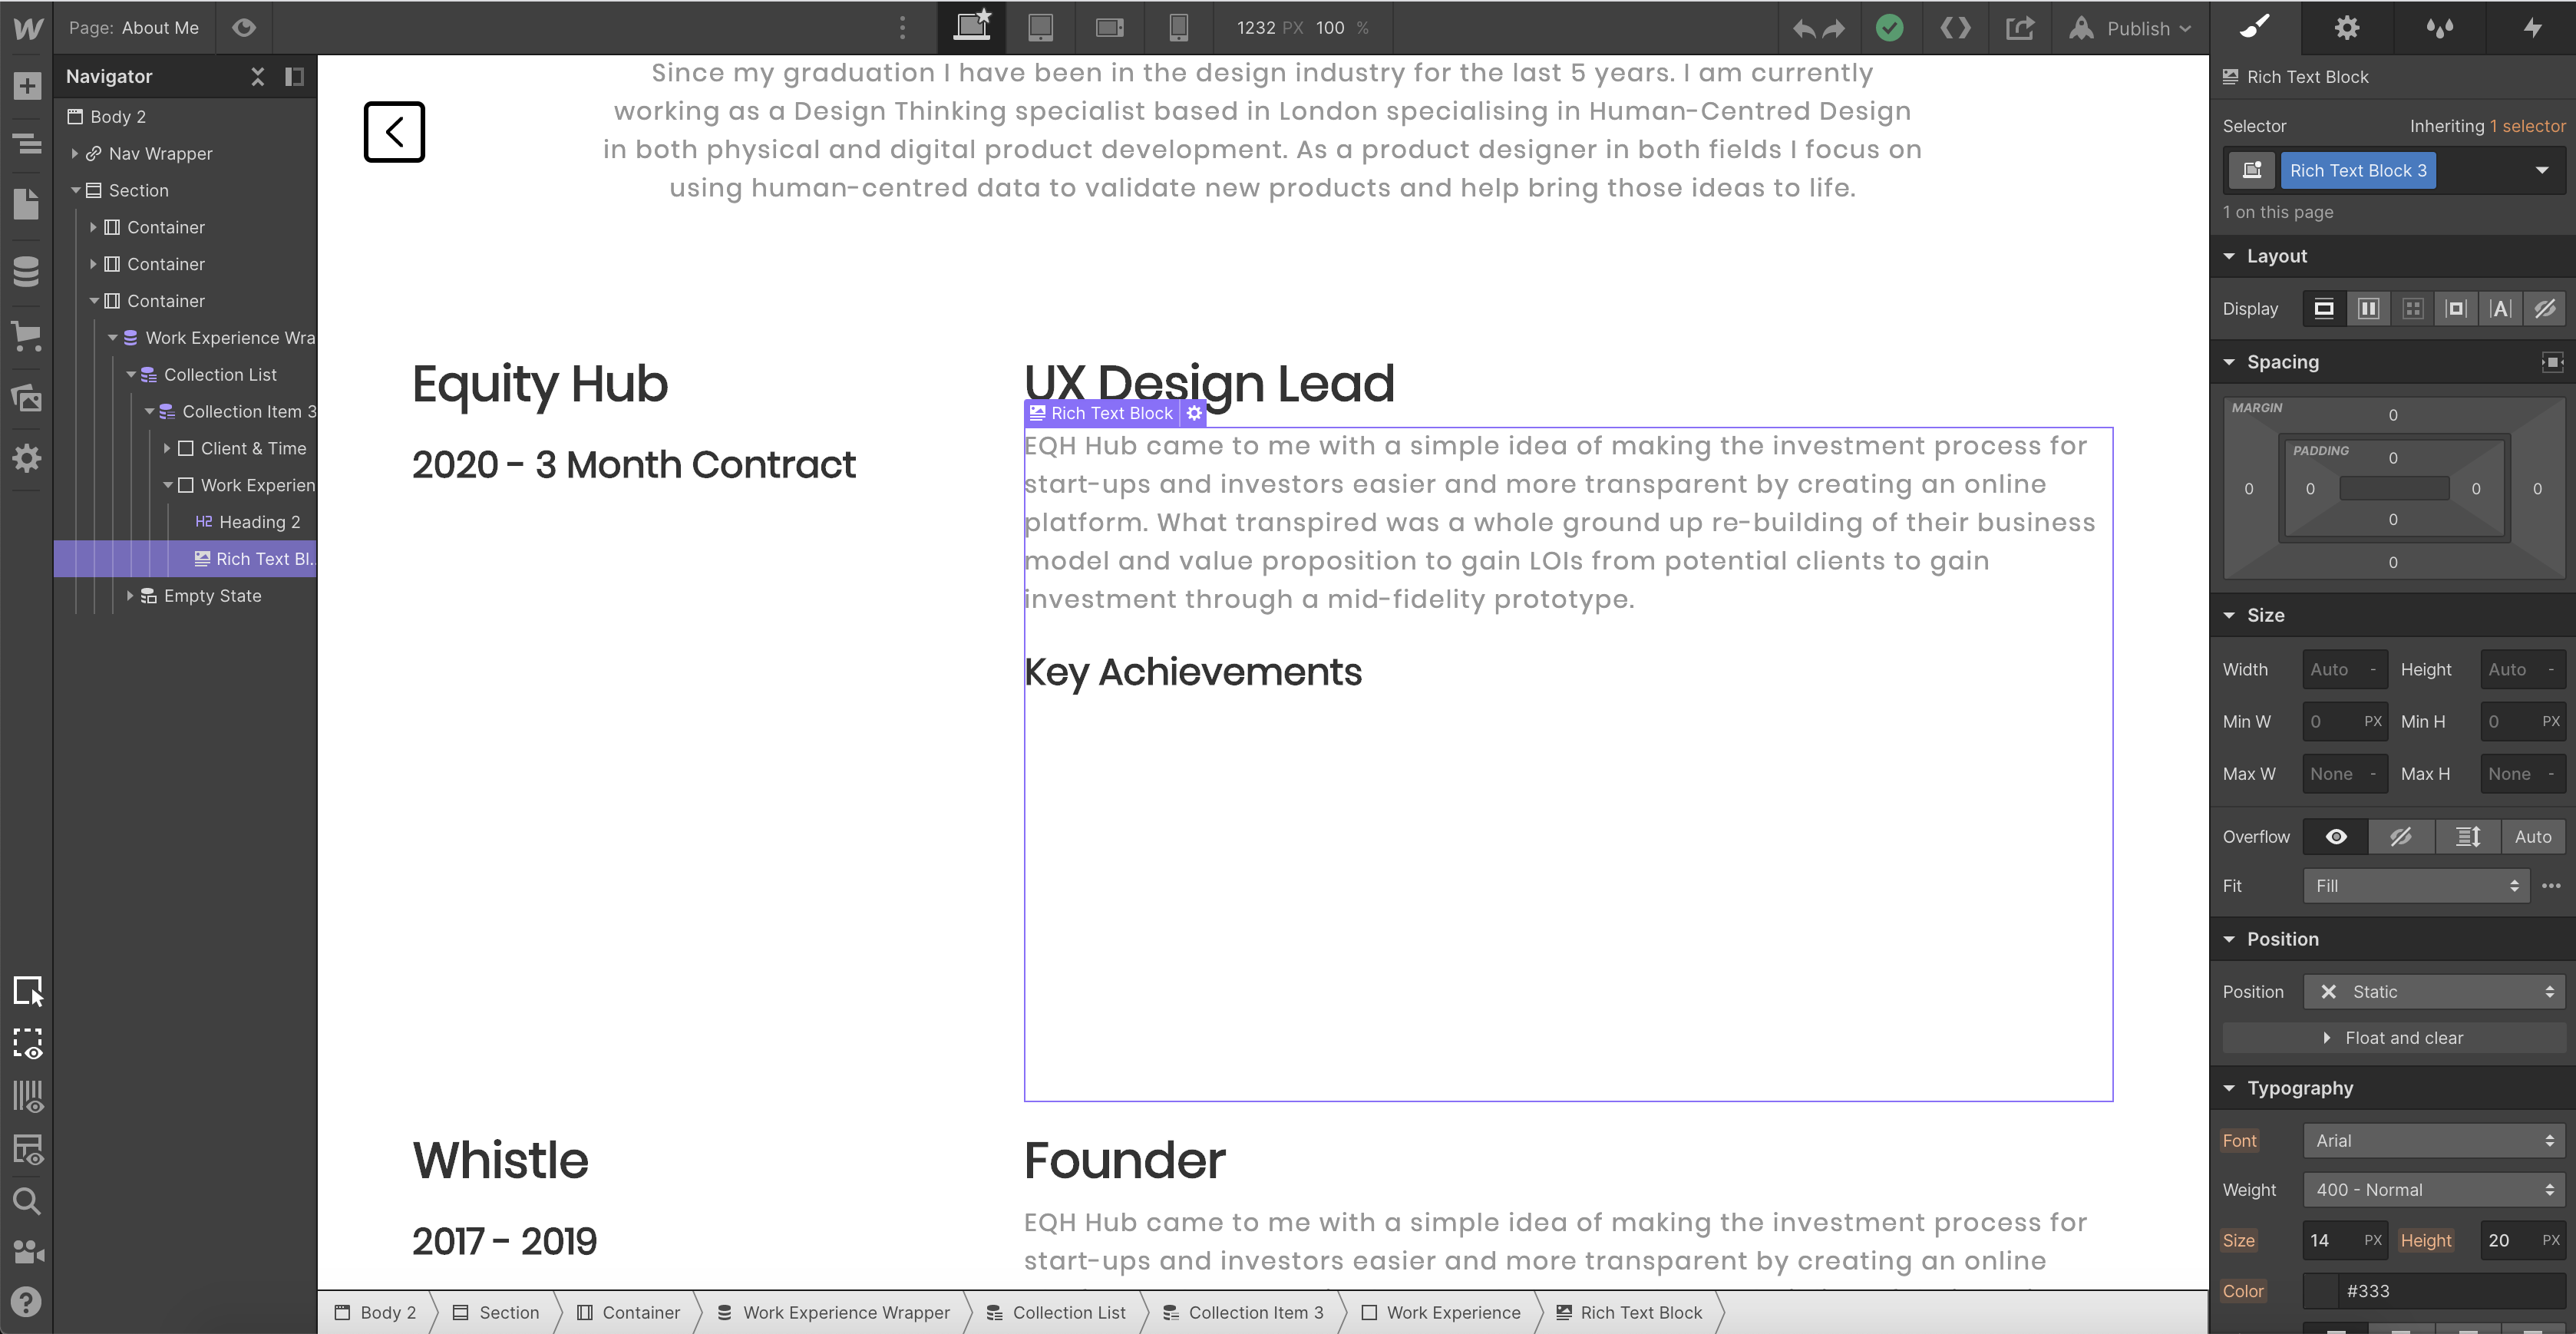2576x1334 pixels.
Task: Switch to the Style tab brush icon
Action: click(x=2255, y=27)
